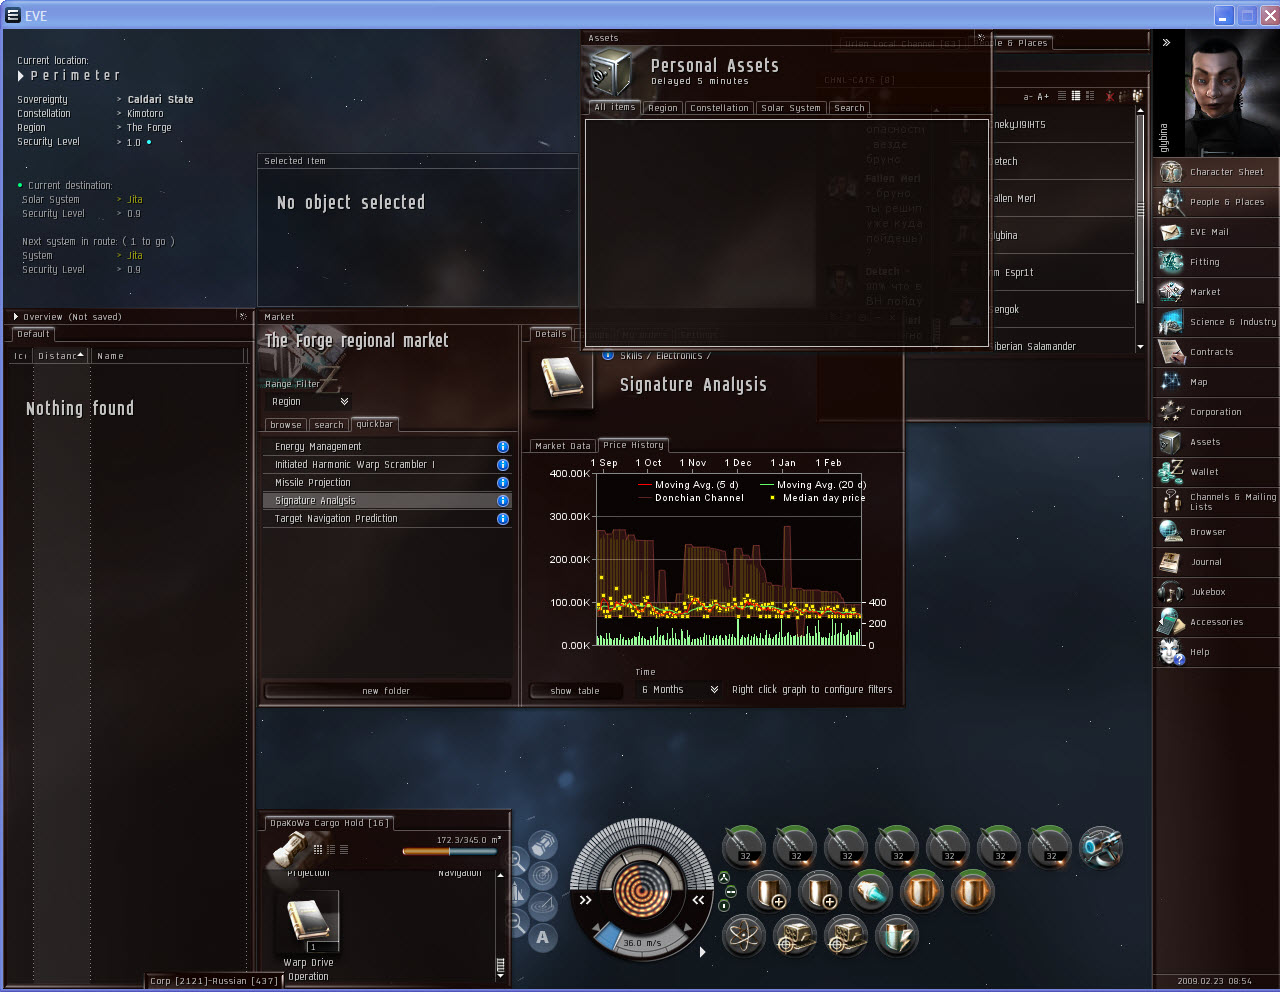Image resolution: width=1280 pixels, height=992 pixels.
Task: Sort overview by the Distance column
Action: coord(61,356)
